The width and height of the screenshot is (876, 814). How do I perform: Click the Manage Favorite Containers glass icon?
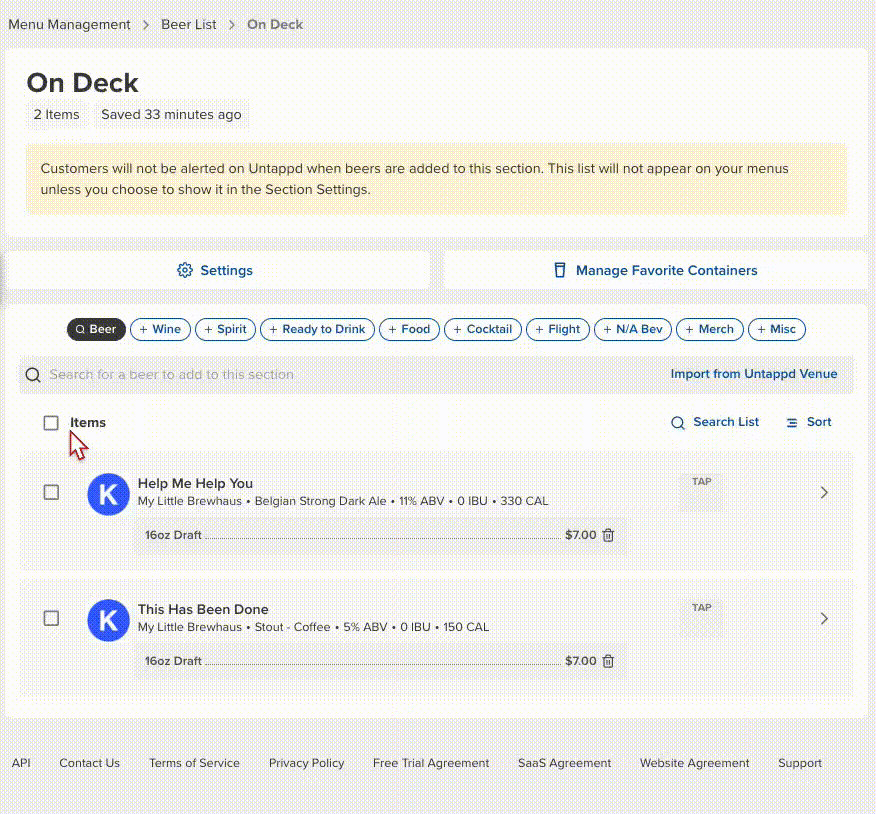pos(560,270)
